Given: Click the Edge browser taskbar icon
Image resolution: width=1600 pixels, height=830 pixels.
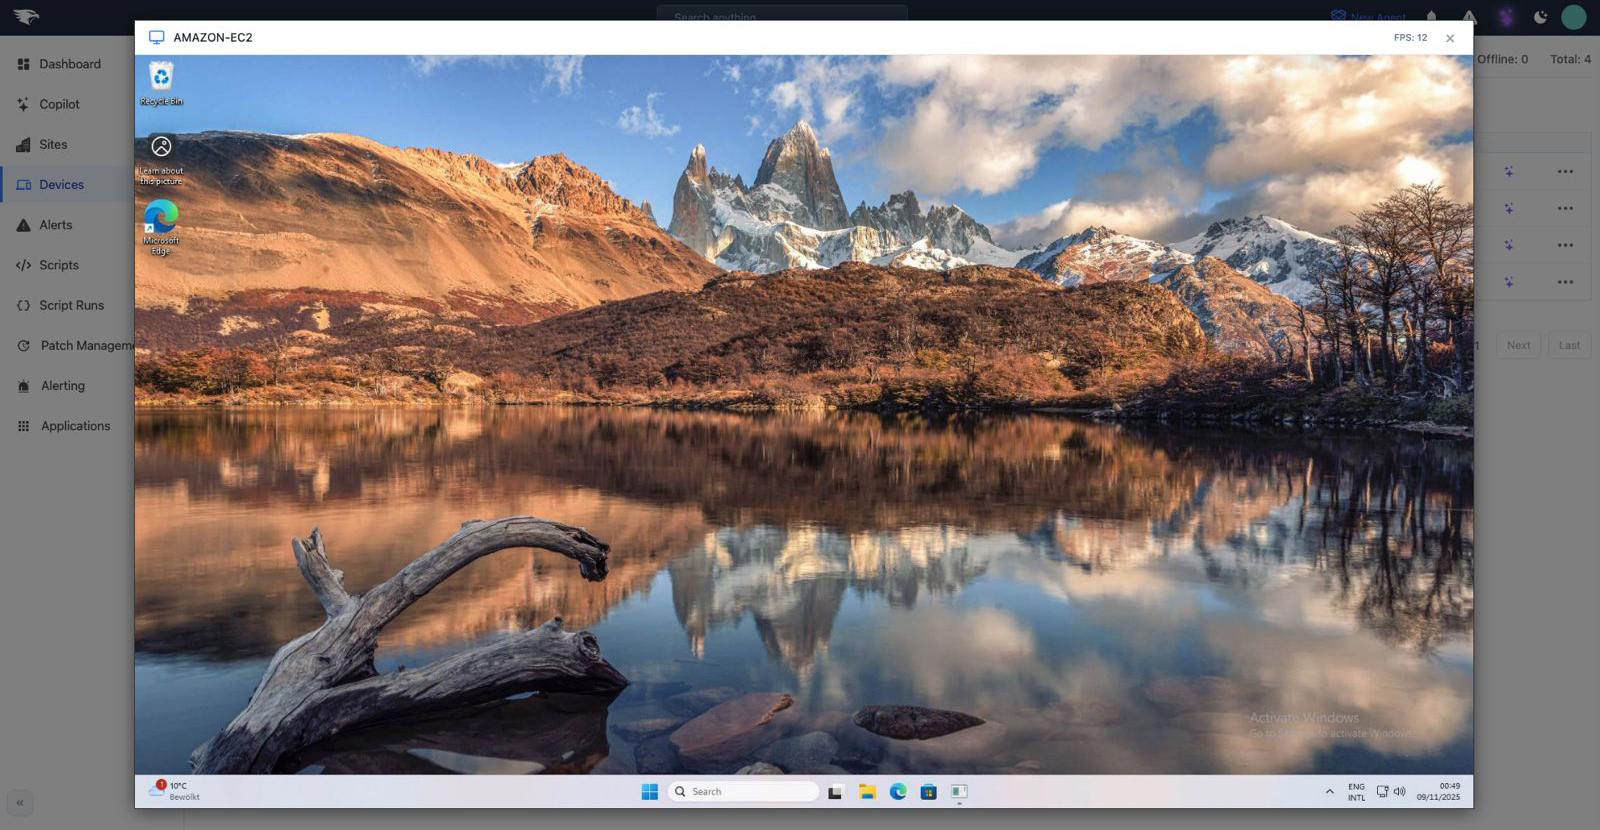Looking at the screenshot, I should tap(898, 792).
